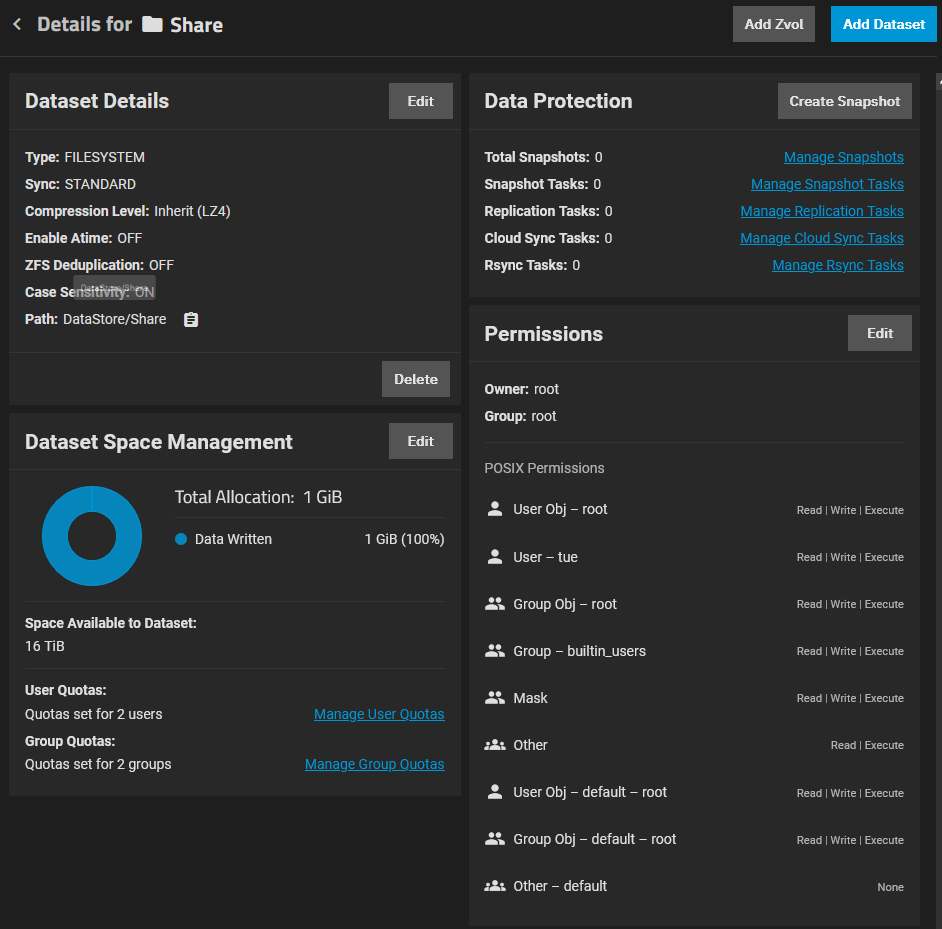Click the Group: root entry

coord(520,416)
